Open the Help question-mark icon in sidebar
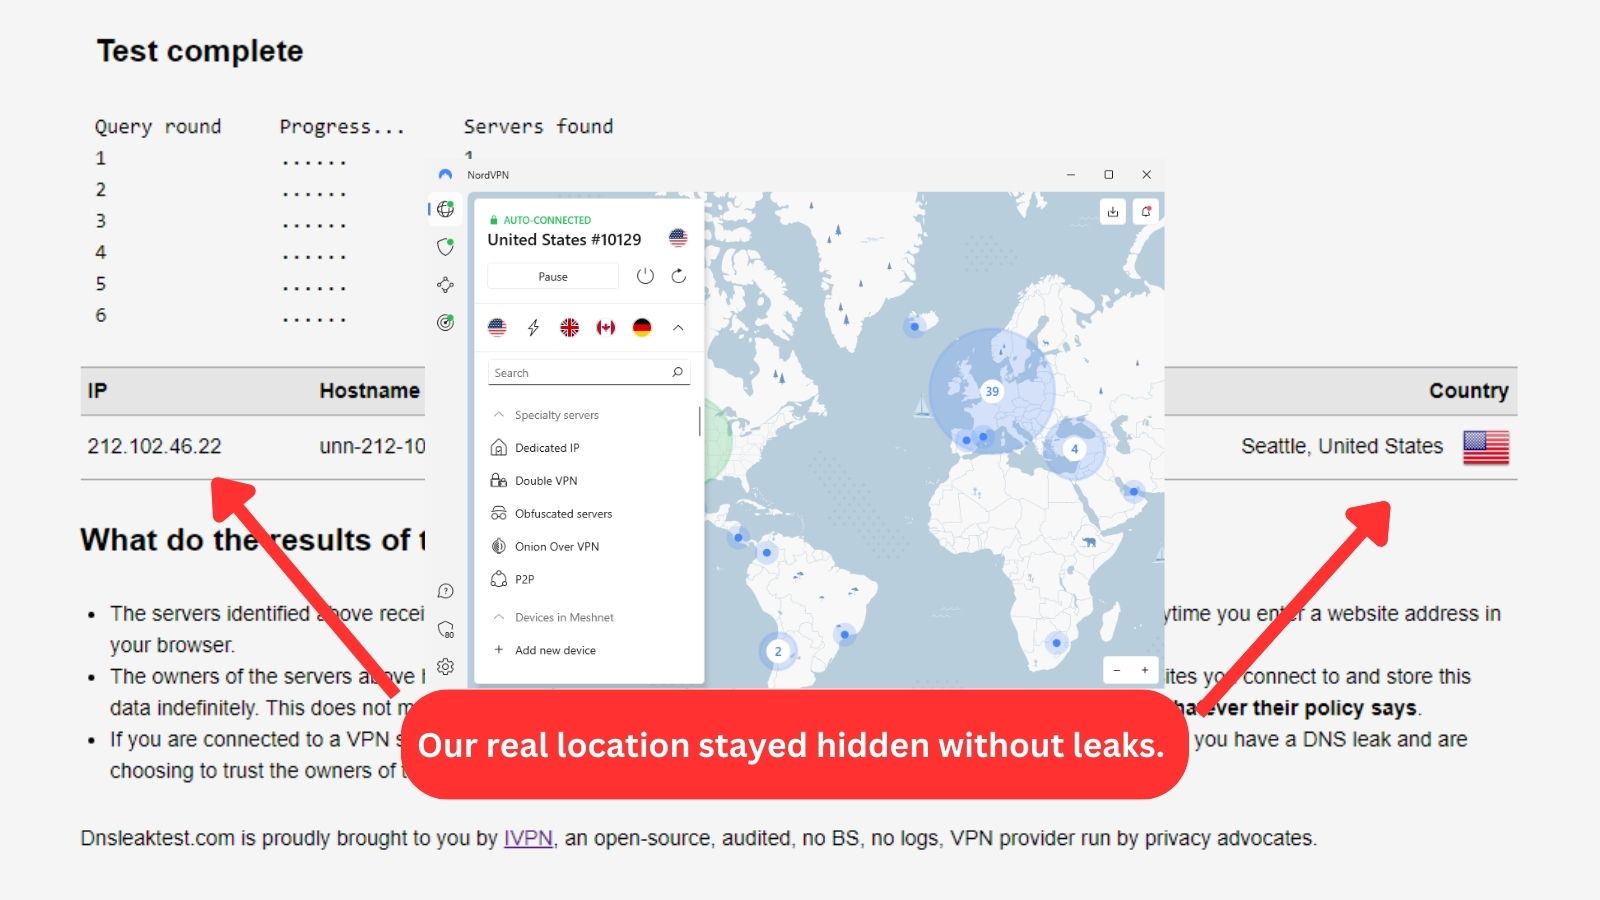This screenshot has width=1600, height=900. pyautogui.click(x=446, y=591)
